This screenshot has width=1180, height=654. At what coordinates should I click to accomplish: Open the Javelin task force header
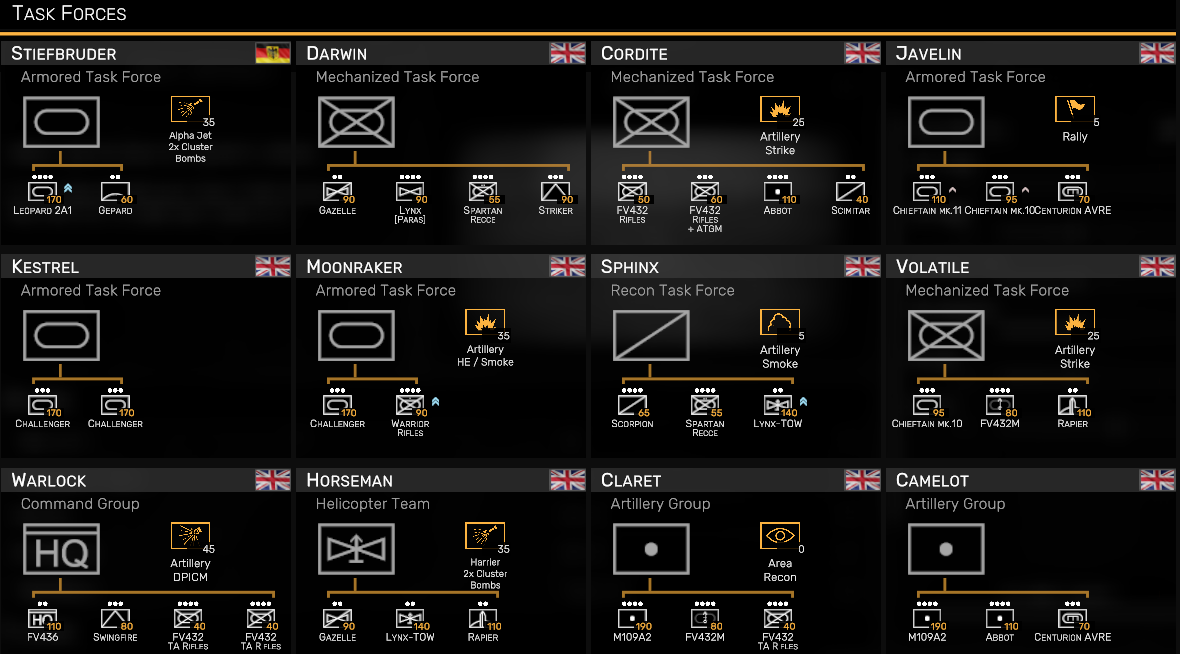1032,53
